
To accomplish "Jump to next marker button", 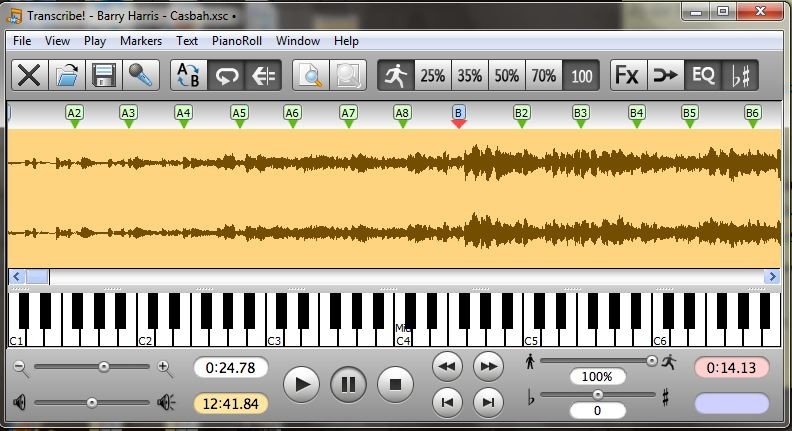I will tap(488, 403).
